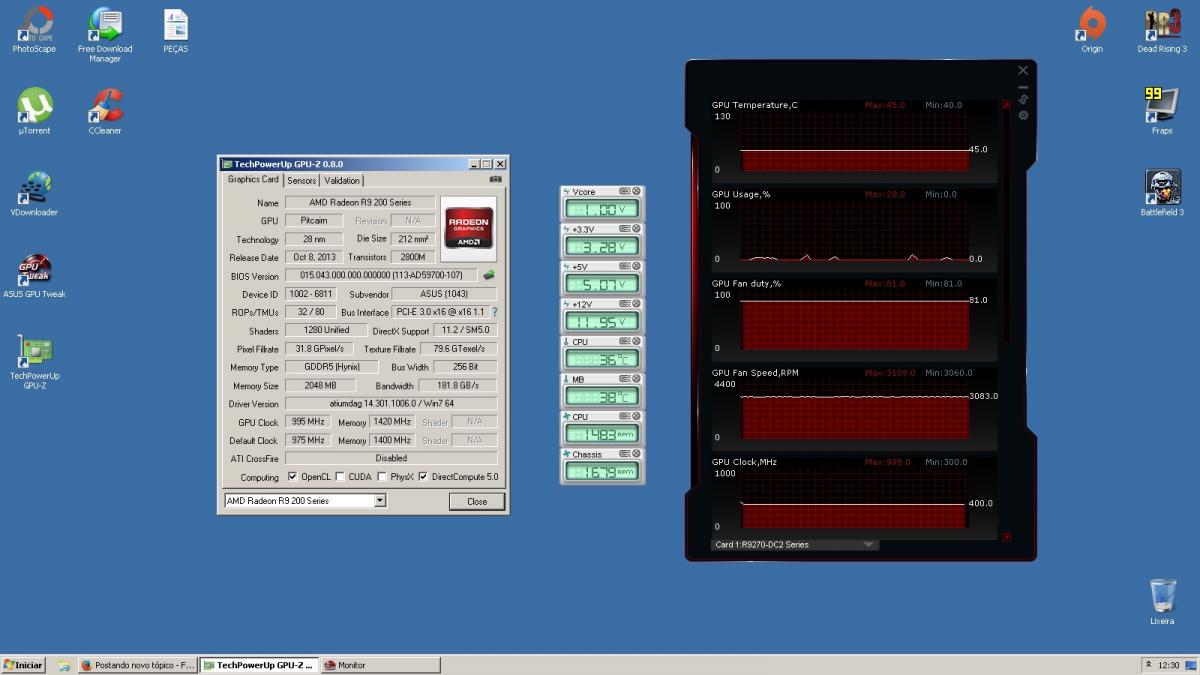Image resolution: width=1200 pixels, height=675 pixels.
Task: Click the BIOS Version value field
Action: [381, 275]
